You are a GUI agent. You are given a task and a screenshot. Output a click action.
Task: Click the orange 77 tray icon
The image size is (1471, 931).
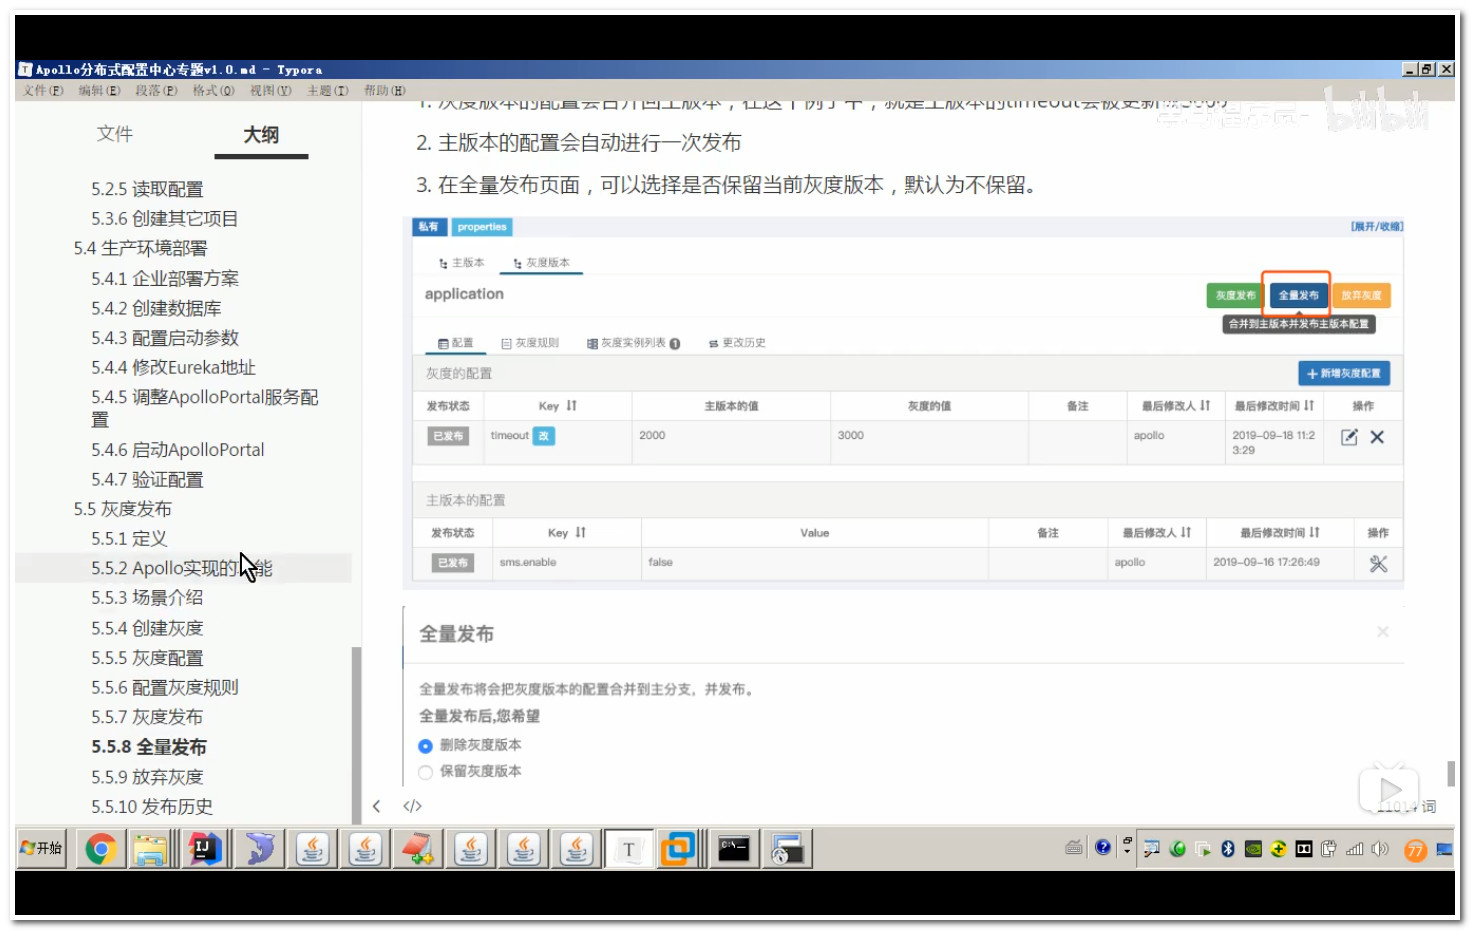point(1415,850)
